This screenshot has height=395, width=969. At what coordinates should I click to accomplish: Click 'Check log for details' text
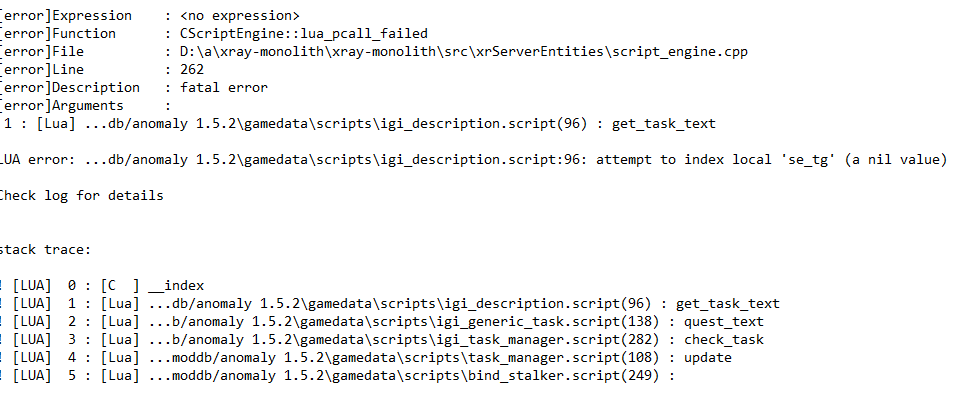tap(81, 195)
